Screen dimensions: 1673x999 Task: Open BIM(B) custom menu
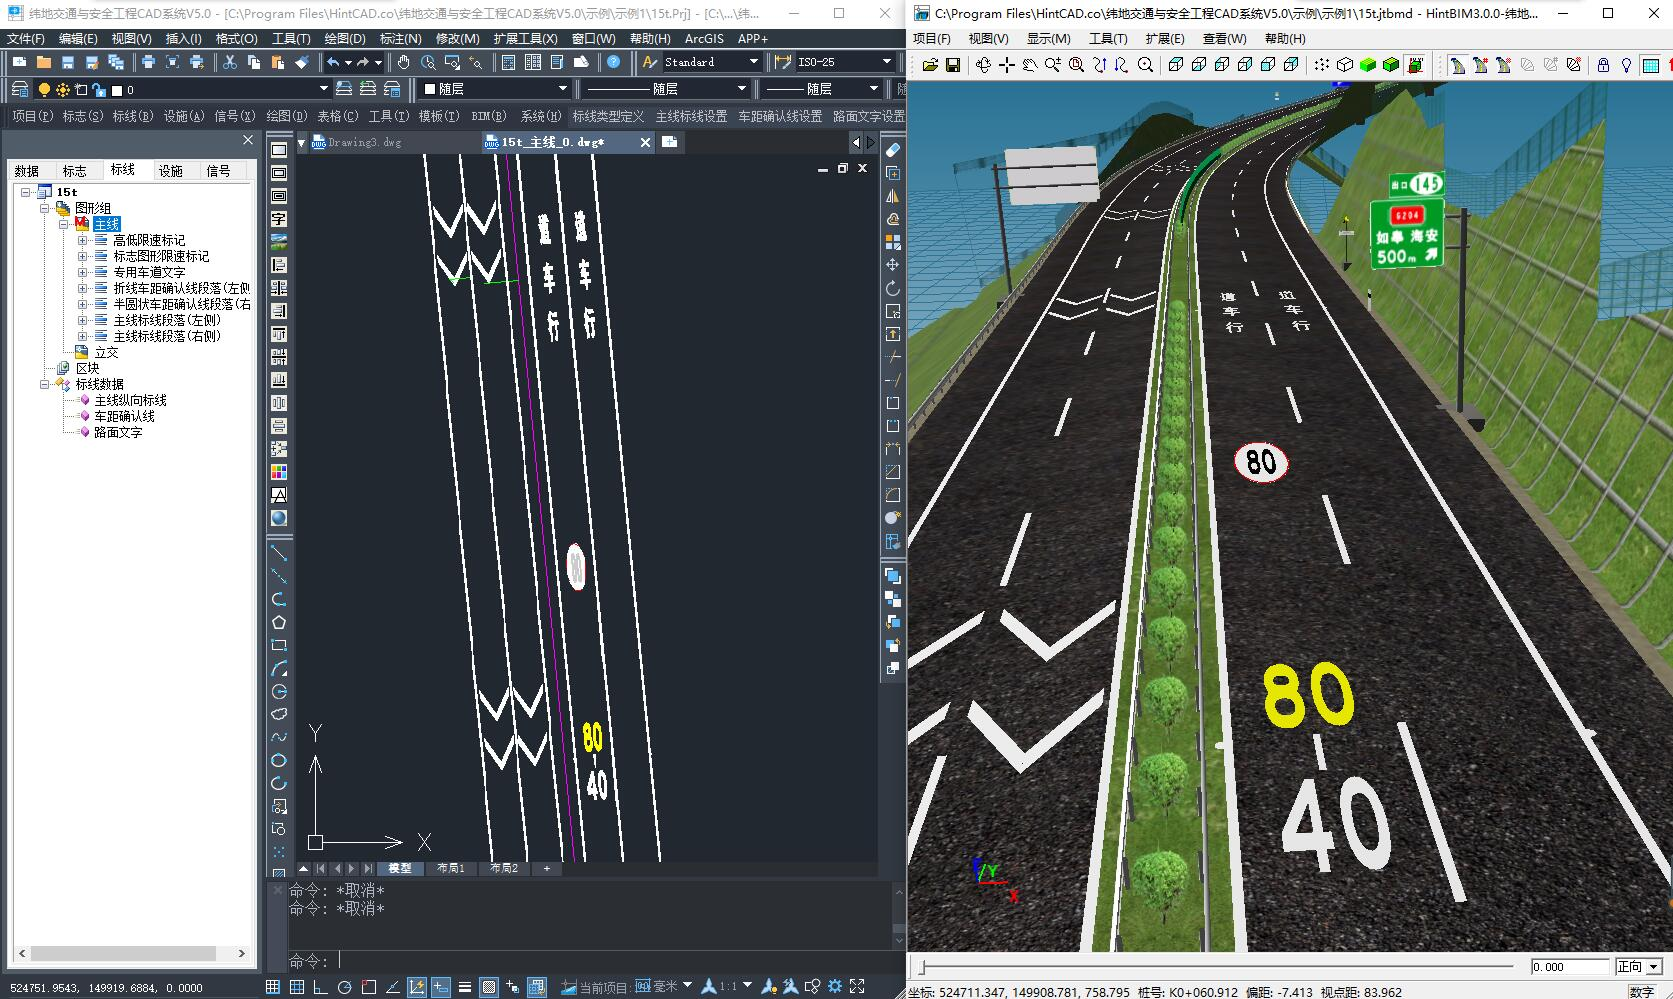tap(489, 116)
